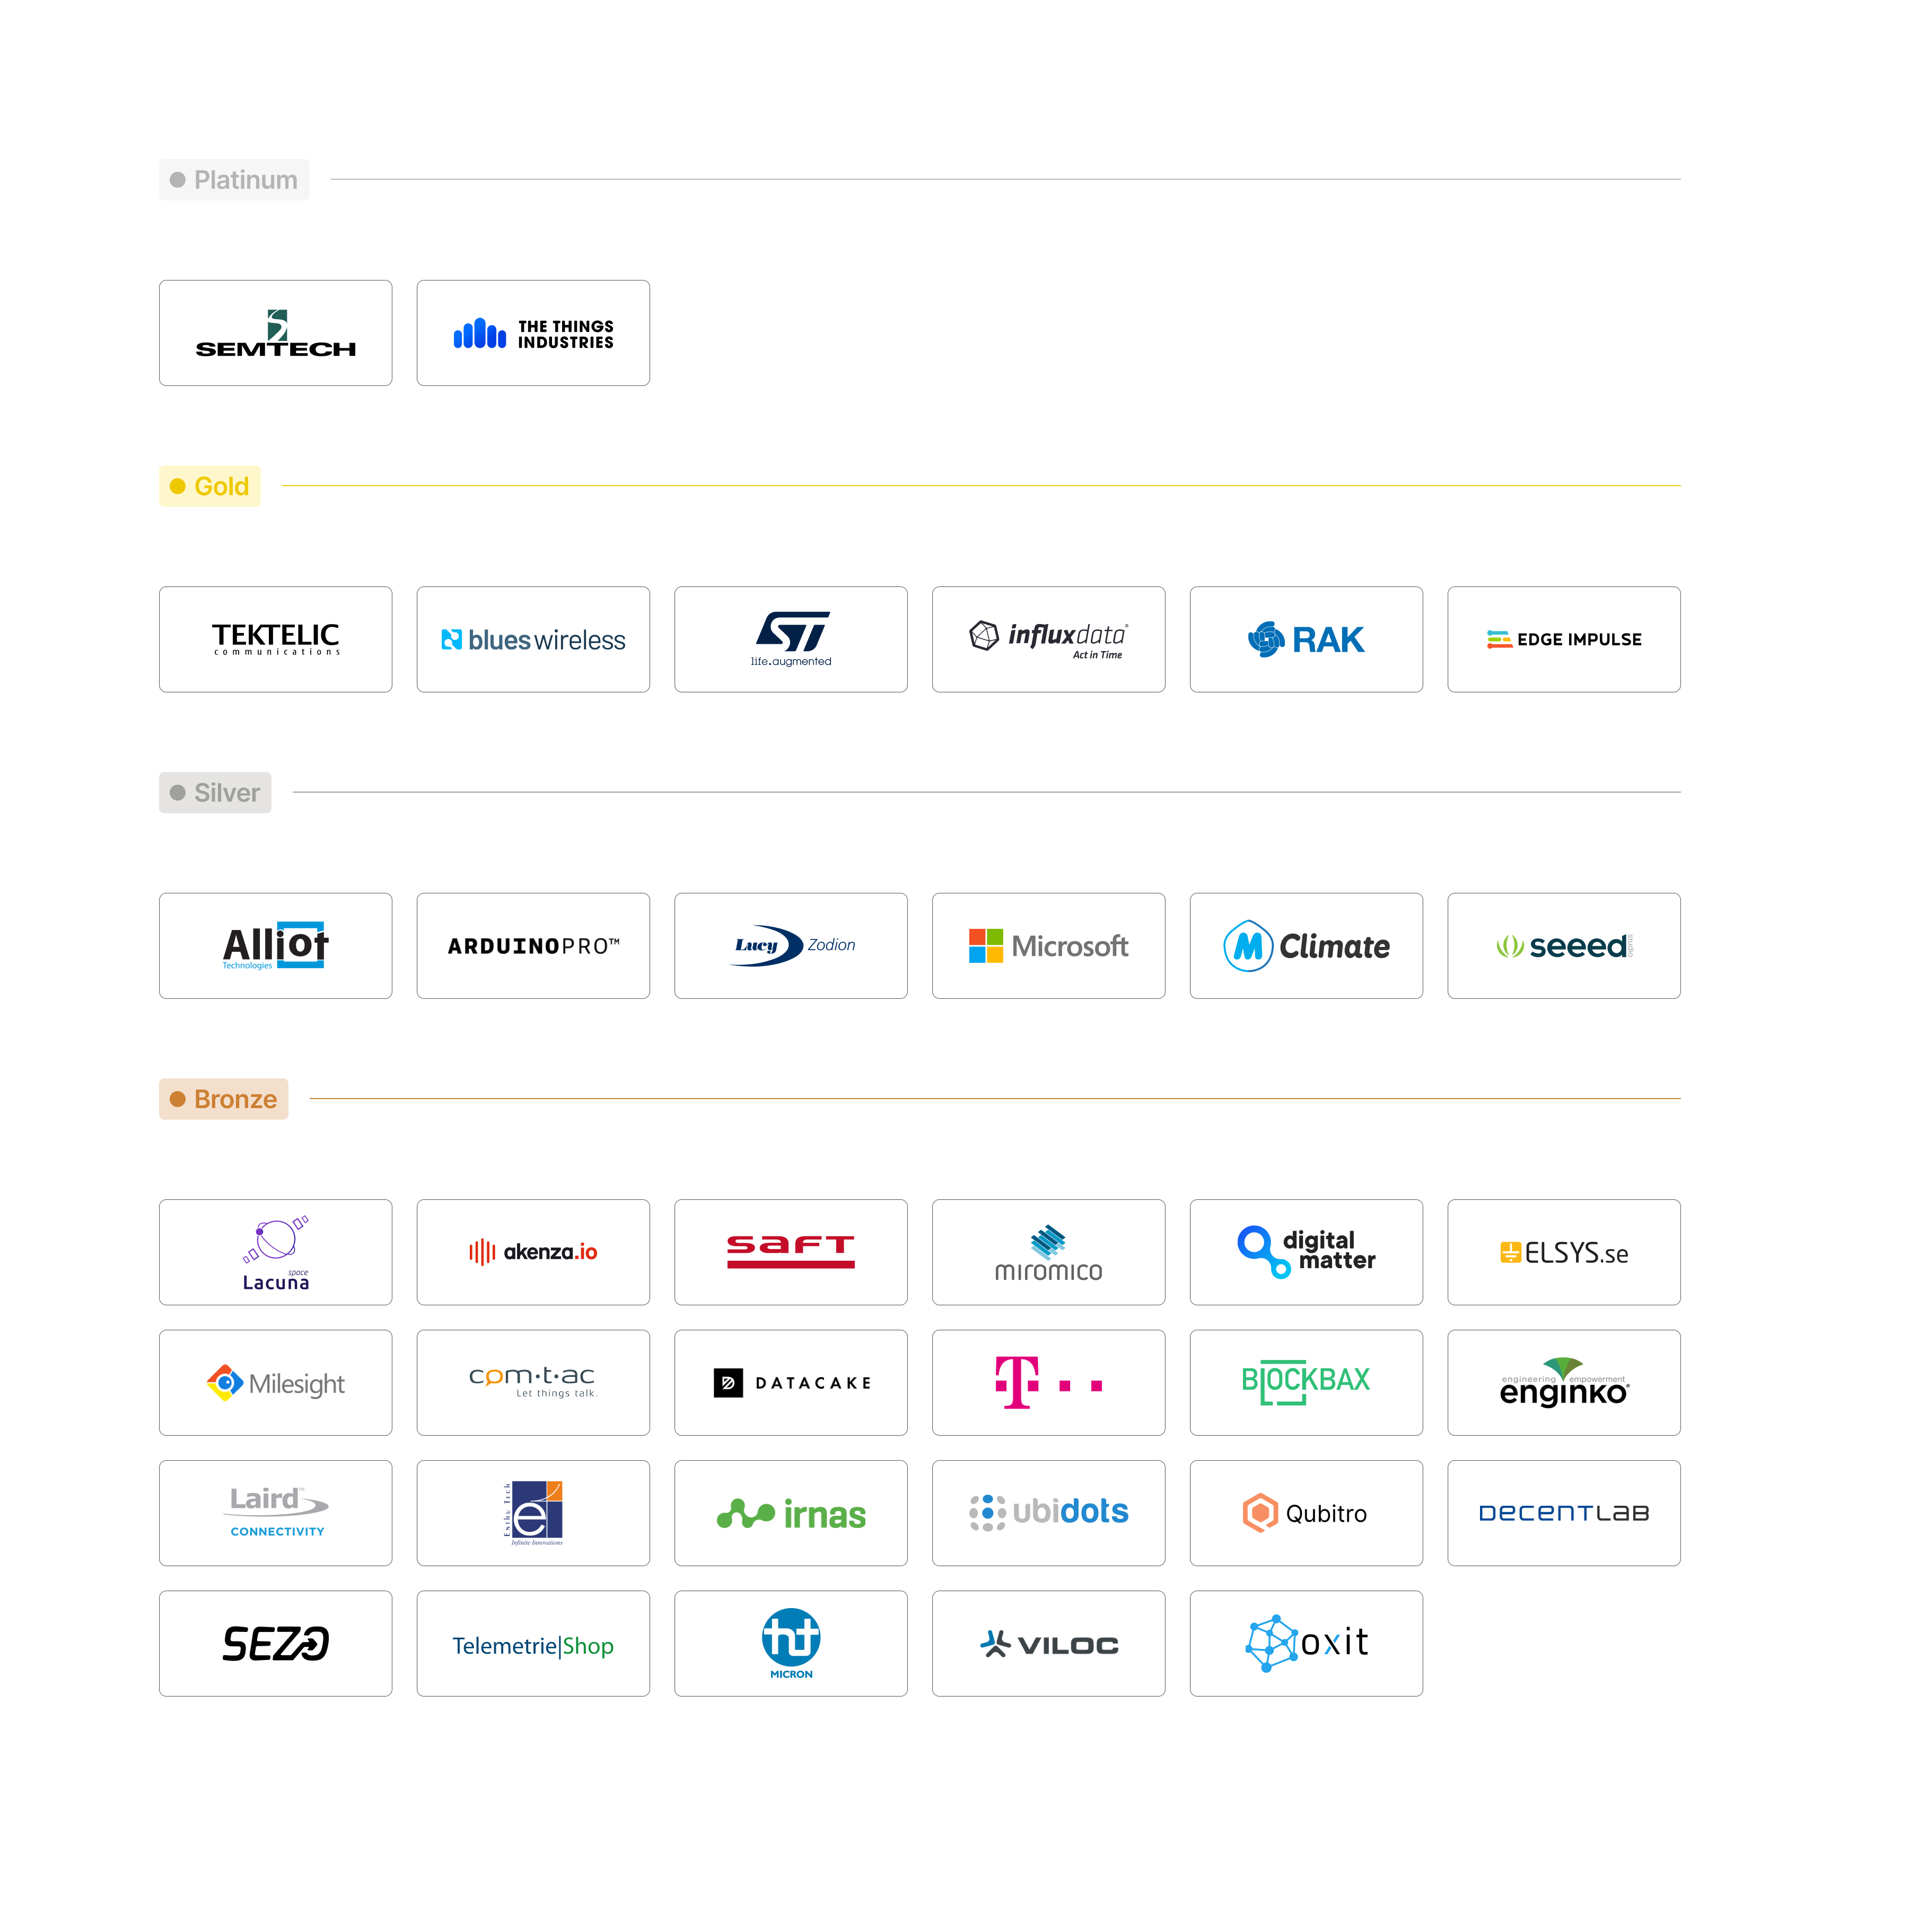This screenshot has height=1932, width=1909.
Task: Click the SEZO logo card
Action: 275,1644
